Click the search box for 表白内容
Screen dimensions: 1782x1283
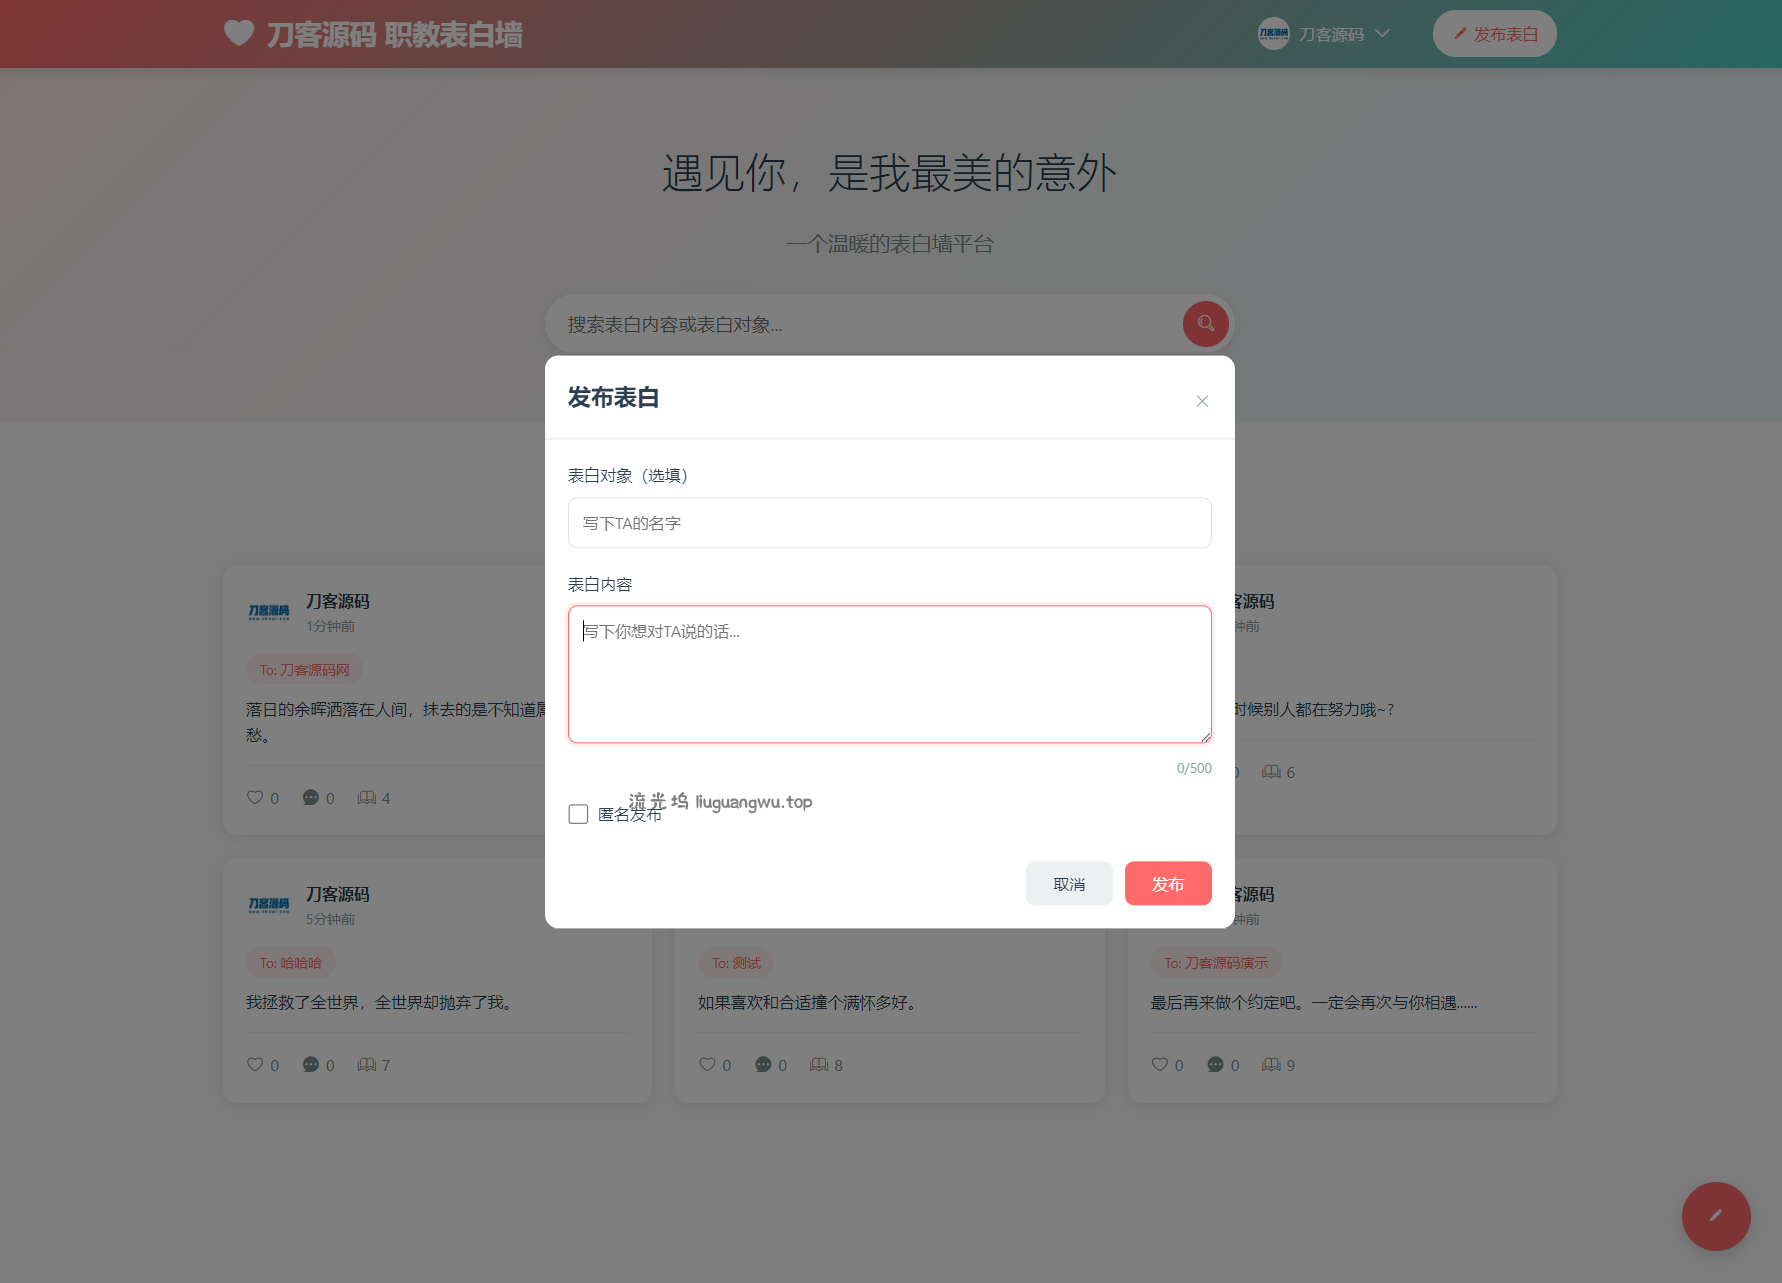pos(860,325)
